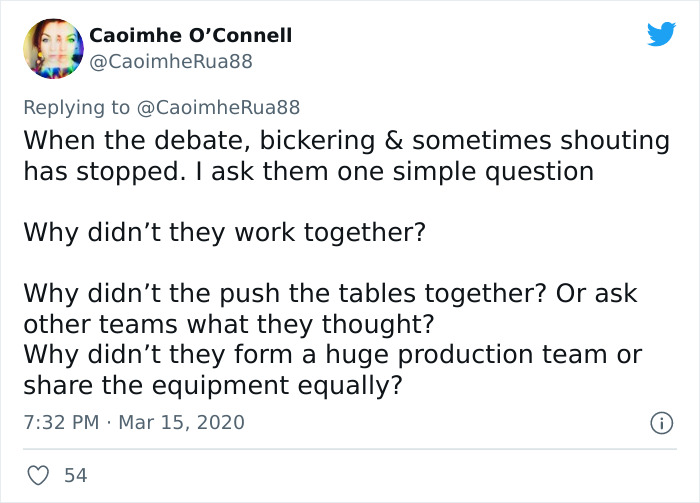
Task: Click the text 'I ask them one simple question'
Action: 428,171
